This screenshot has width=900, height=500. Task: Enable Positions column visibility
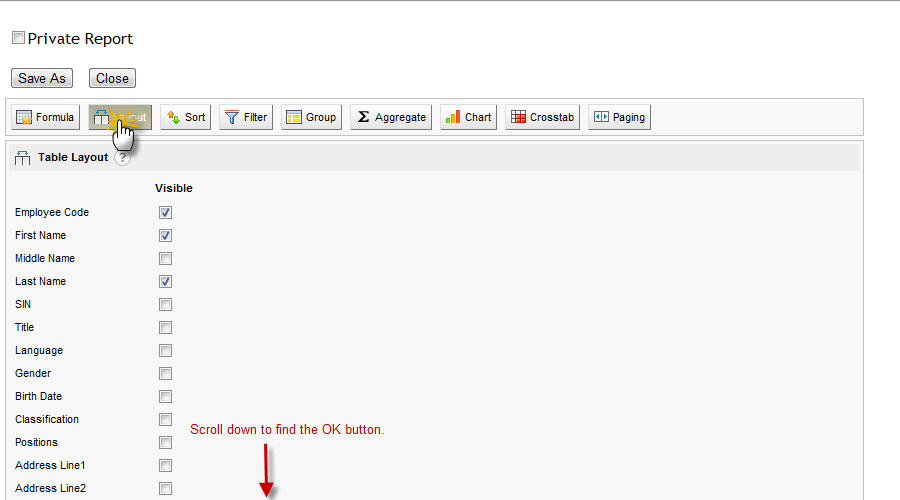pos(165,442)
